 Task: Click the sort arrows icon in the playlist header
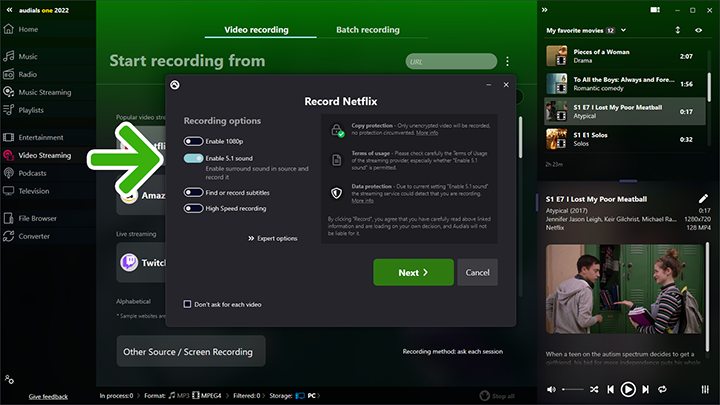click(677, 30)
